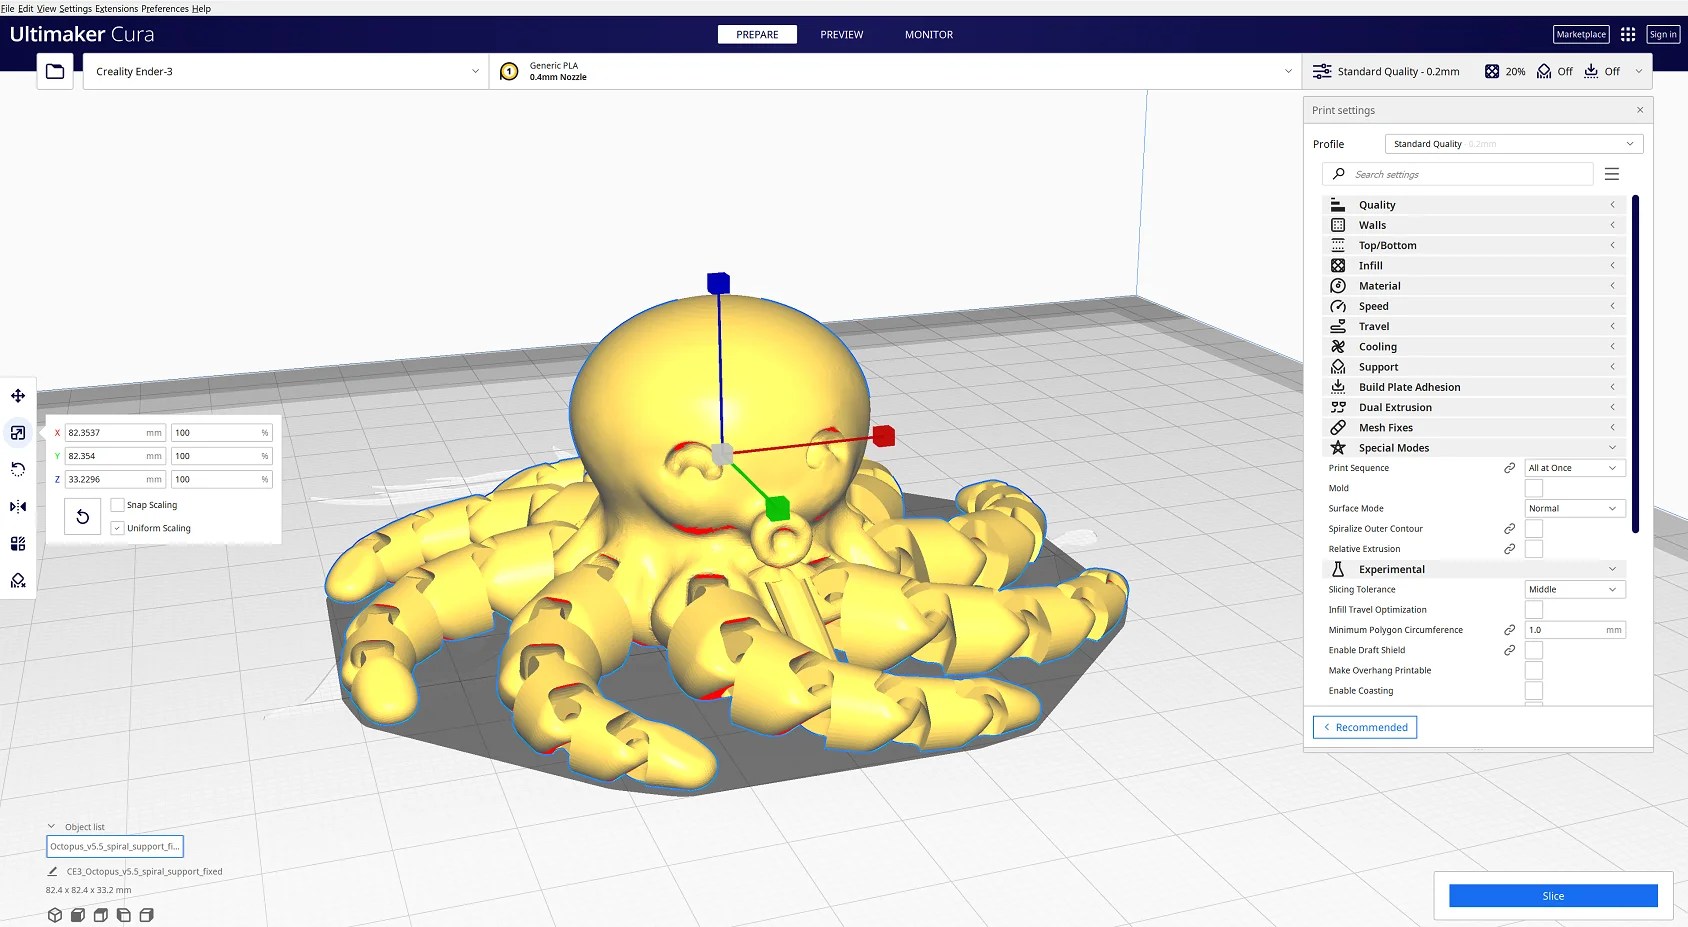Click the Open File folder icon
Viewport: 1688px width, 927px height.
55,71
